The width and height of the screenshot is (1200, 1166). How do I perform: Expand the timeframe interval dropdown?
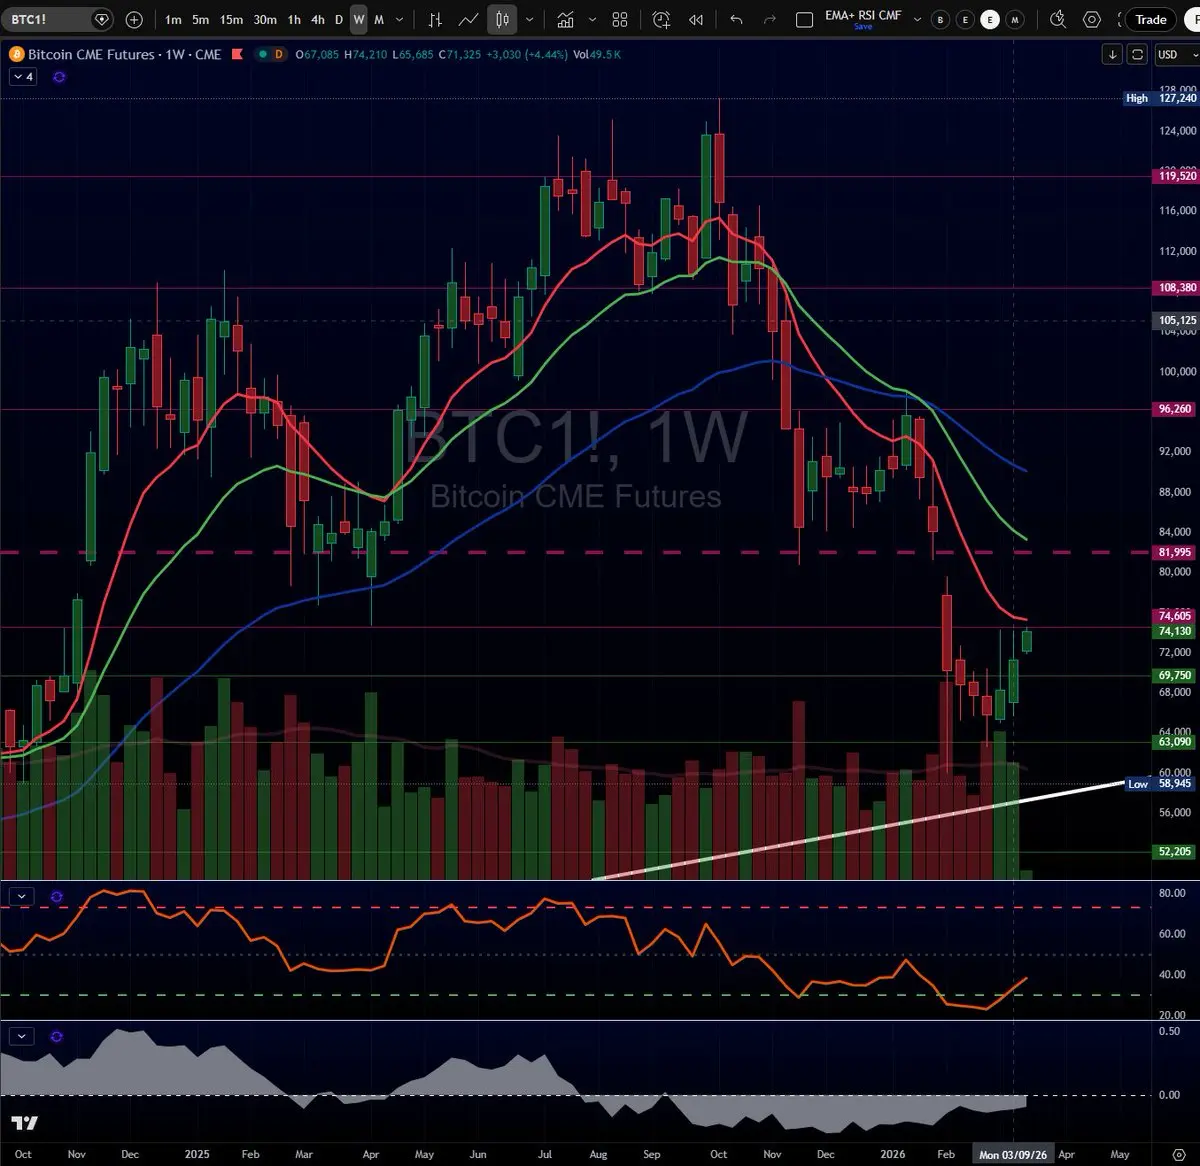pos(401,19)
